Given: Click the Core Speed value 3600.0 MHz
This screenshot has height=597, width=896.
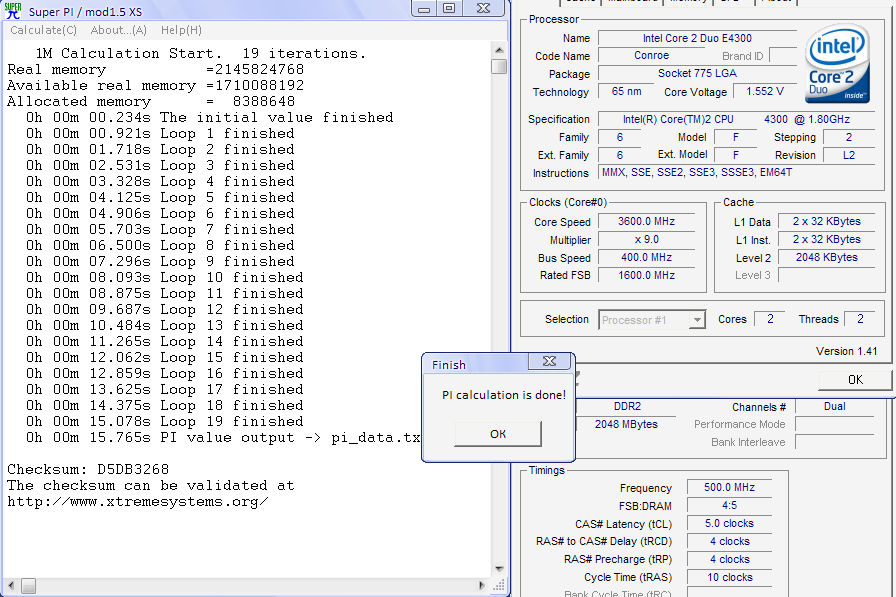Looking at the screenshot, I should coord(646,222).
